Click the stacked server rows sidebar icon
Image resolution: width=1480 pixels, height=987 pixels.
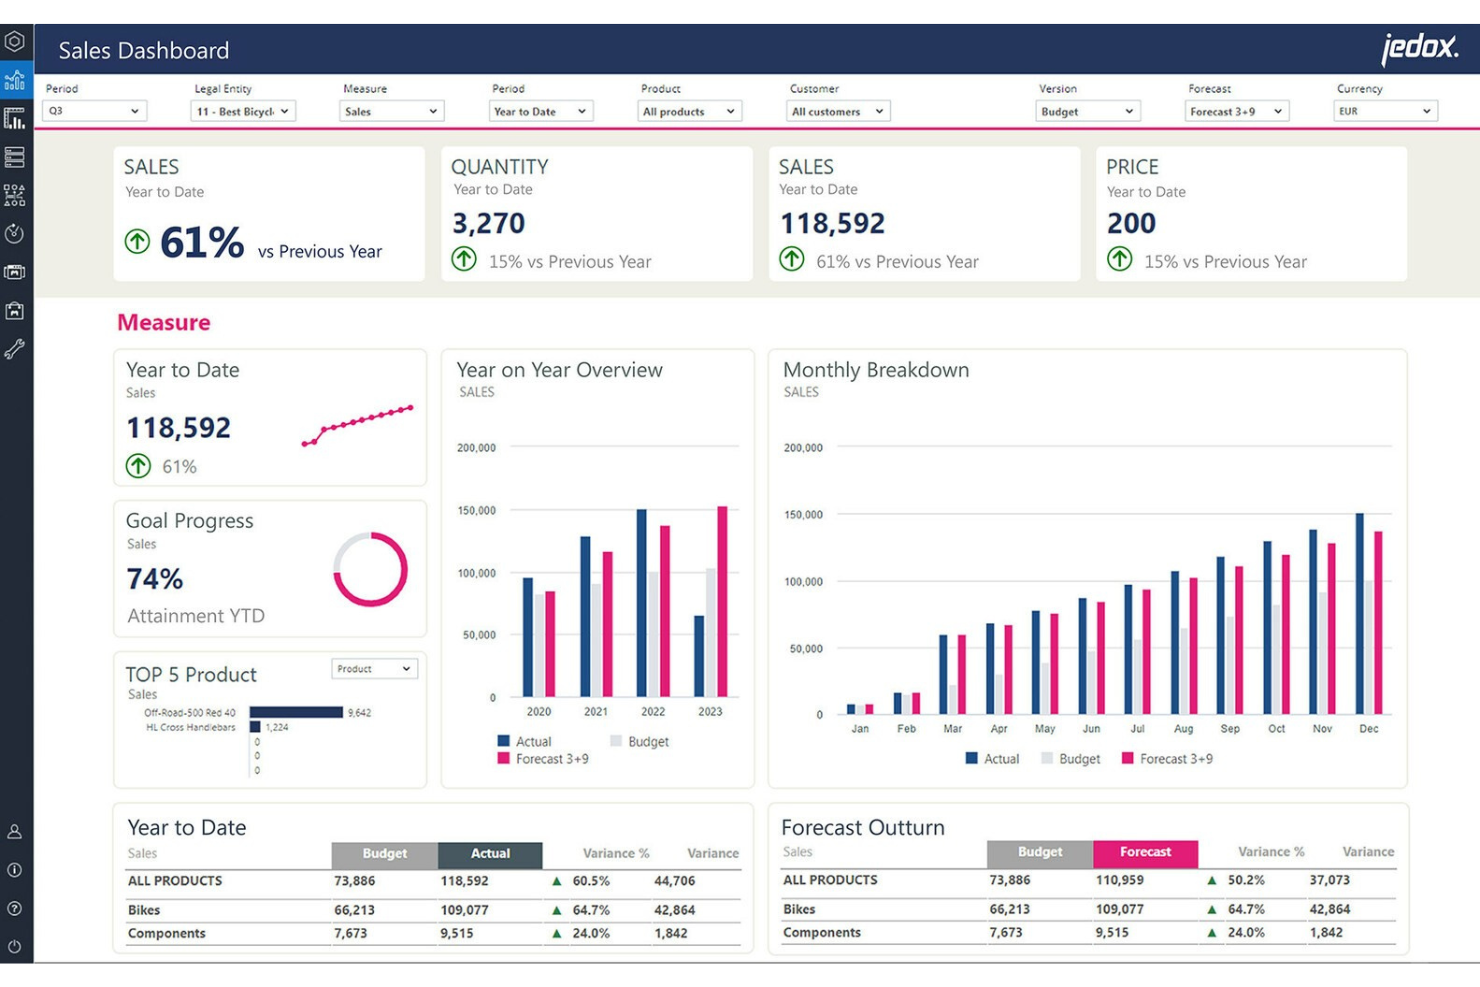click(x=15, y=157)
